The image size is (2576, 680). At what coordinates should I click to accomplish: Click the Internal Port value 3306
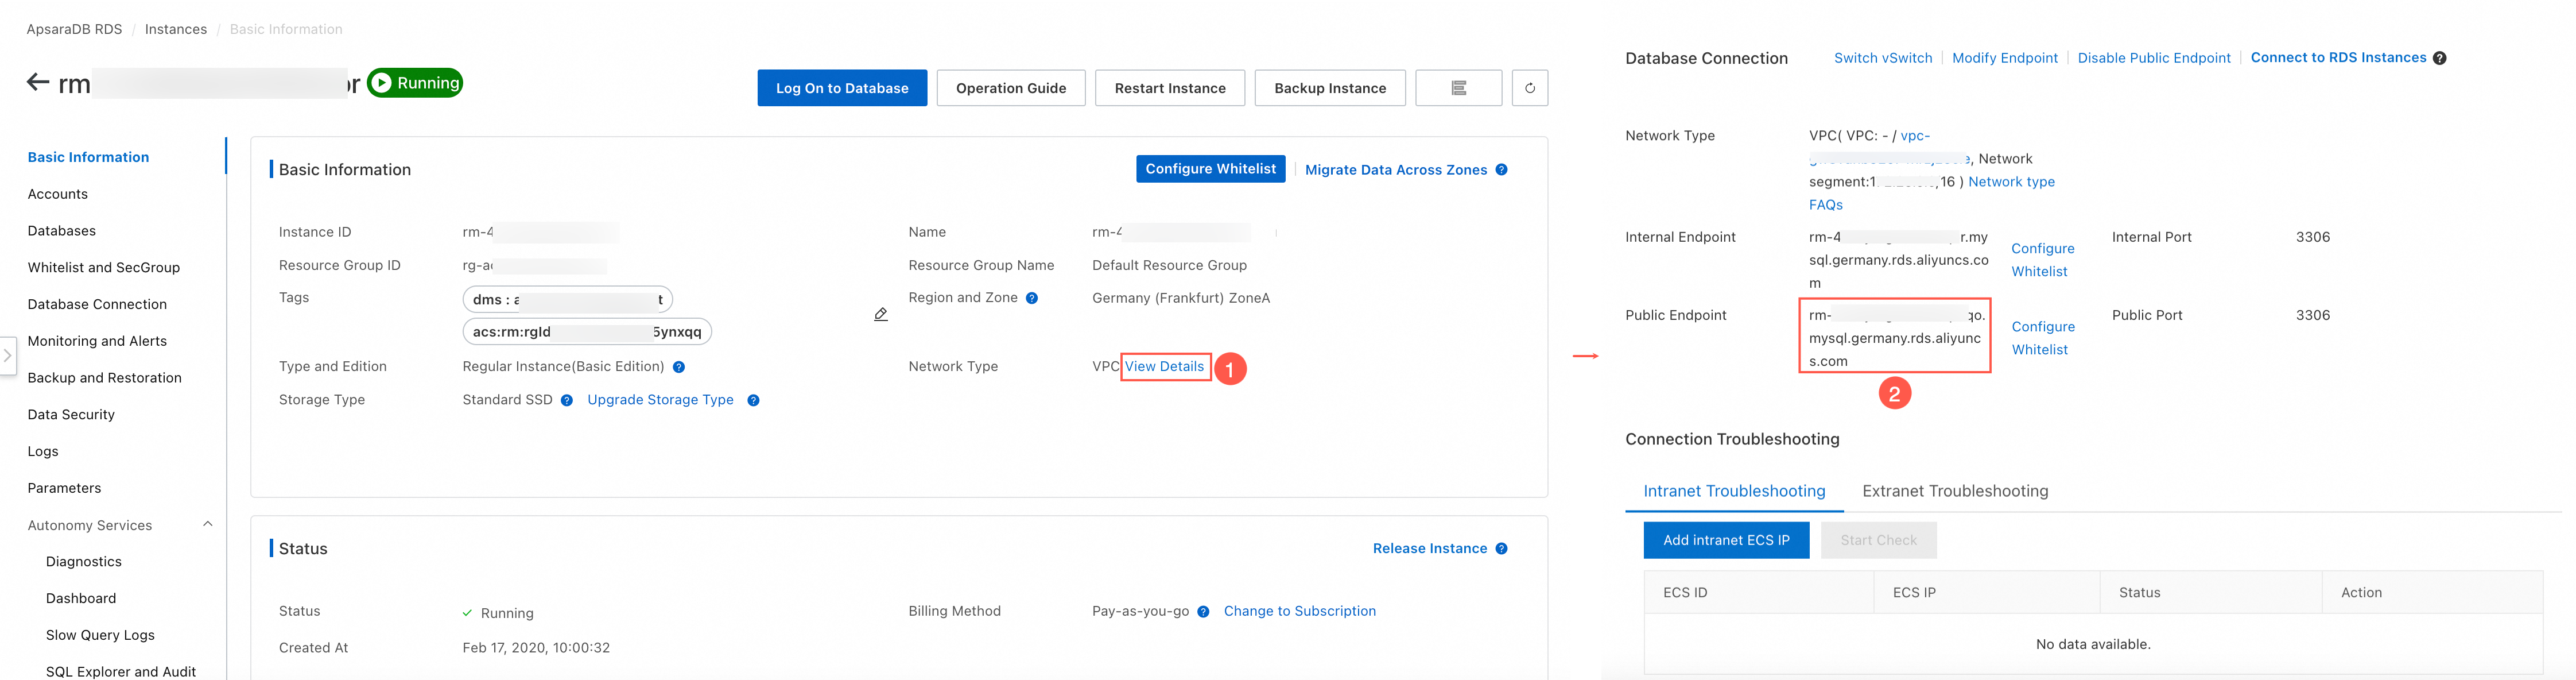(2313, 237)
